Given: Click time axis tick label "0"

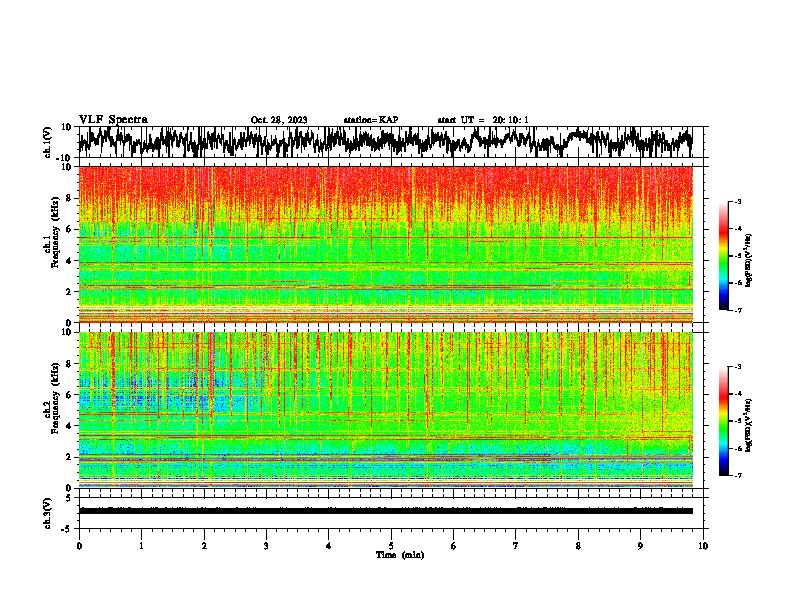Looking at the screenshot, I should coord(79,546).
